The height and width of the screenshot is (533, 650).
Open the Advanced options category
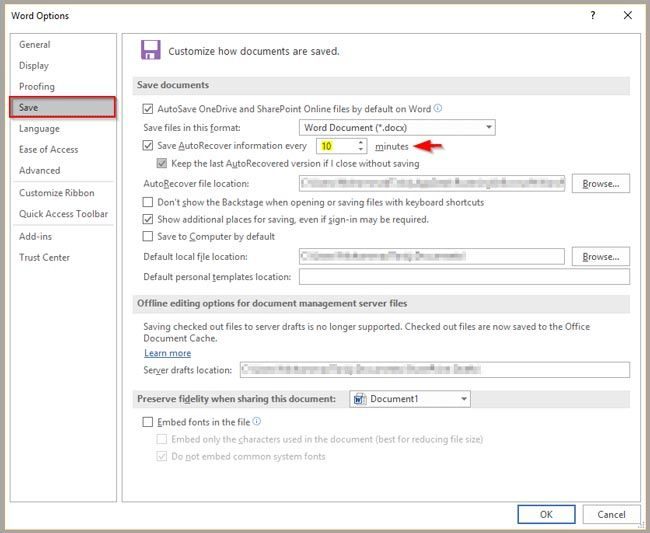40,170
